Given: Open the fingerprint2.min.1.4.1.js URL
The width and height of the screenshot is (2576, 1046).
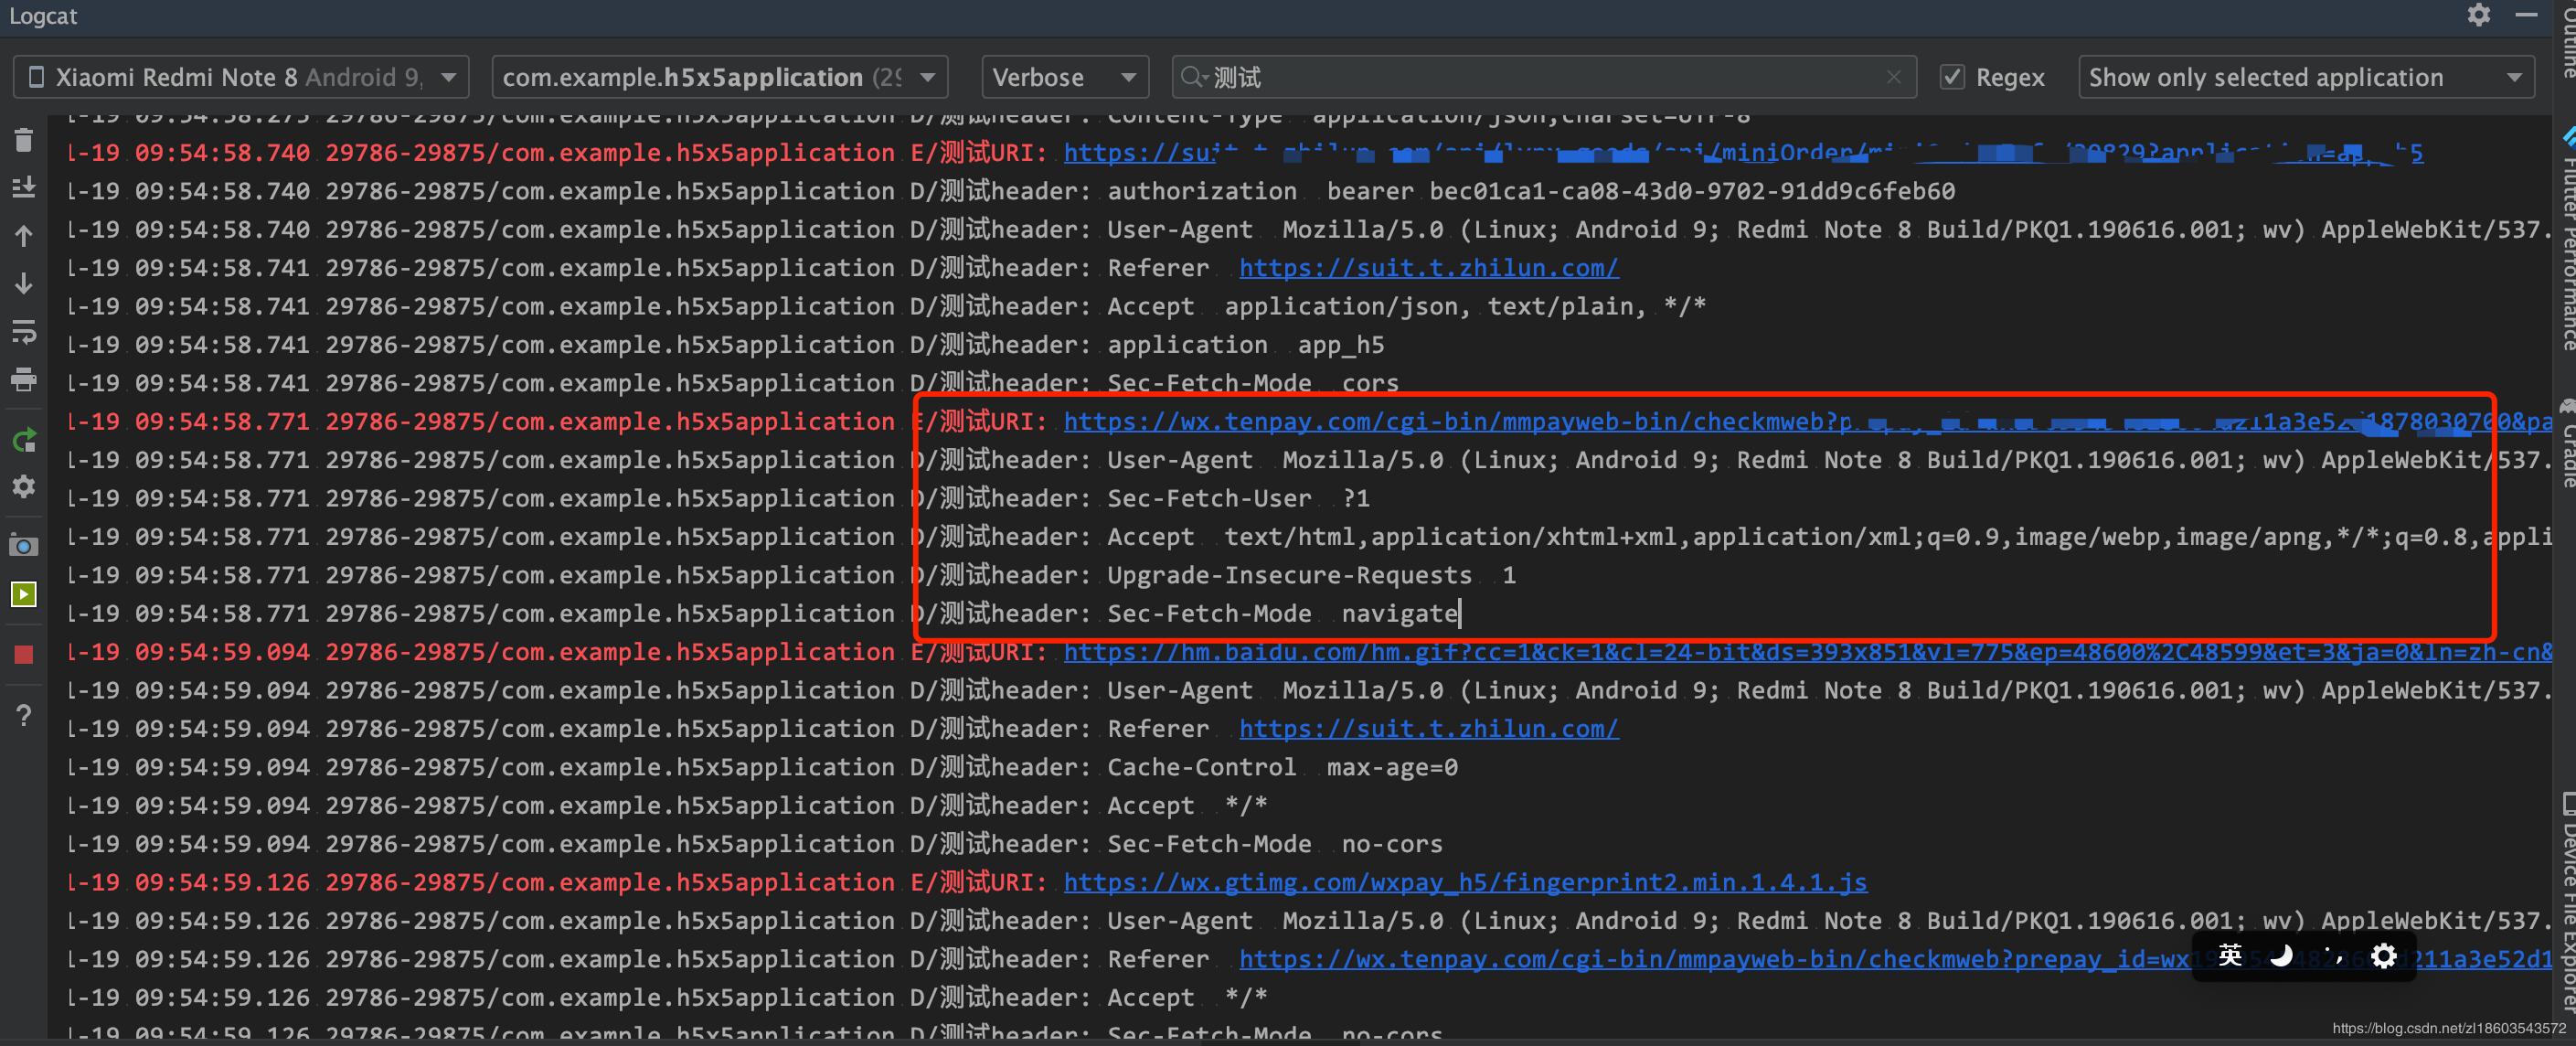Looking at the screenshot, I should [1464, 882].
